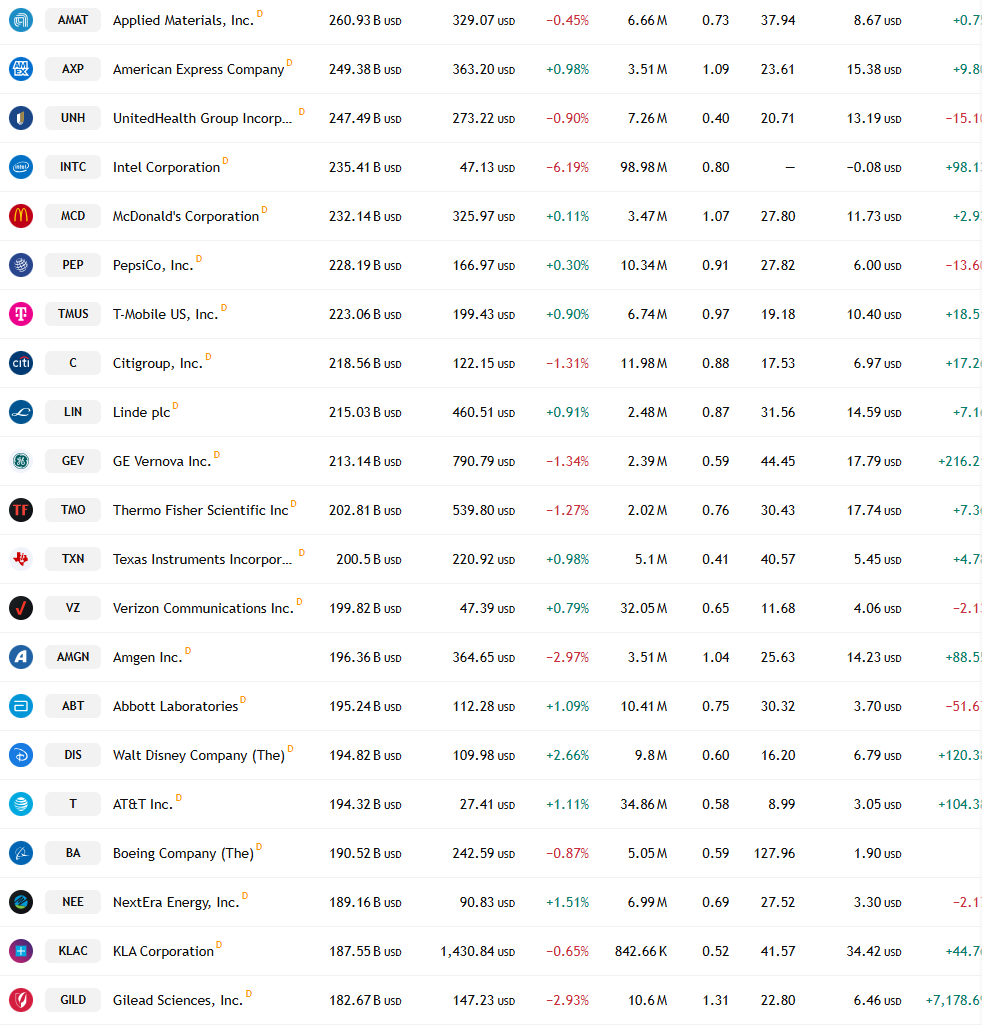
Task: Open the BA ticker badge
Action: tap(73, 853)
